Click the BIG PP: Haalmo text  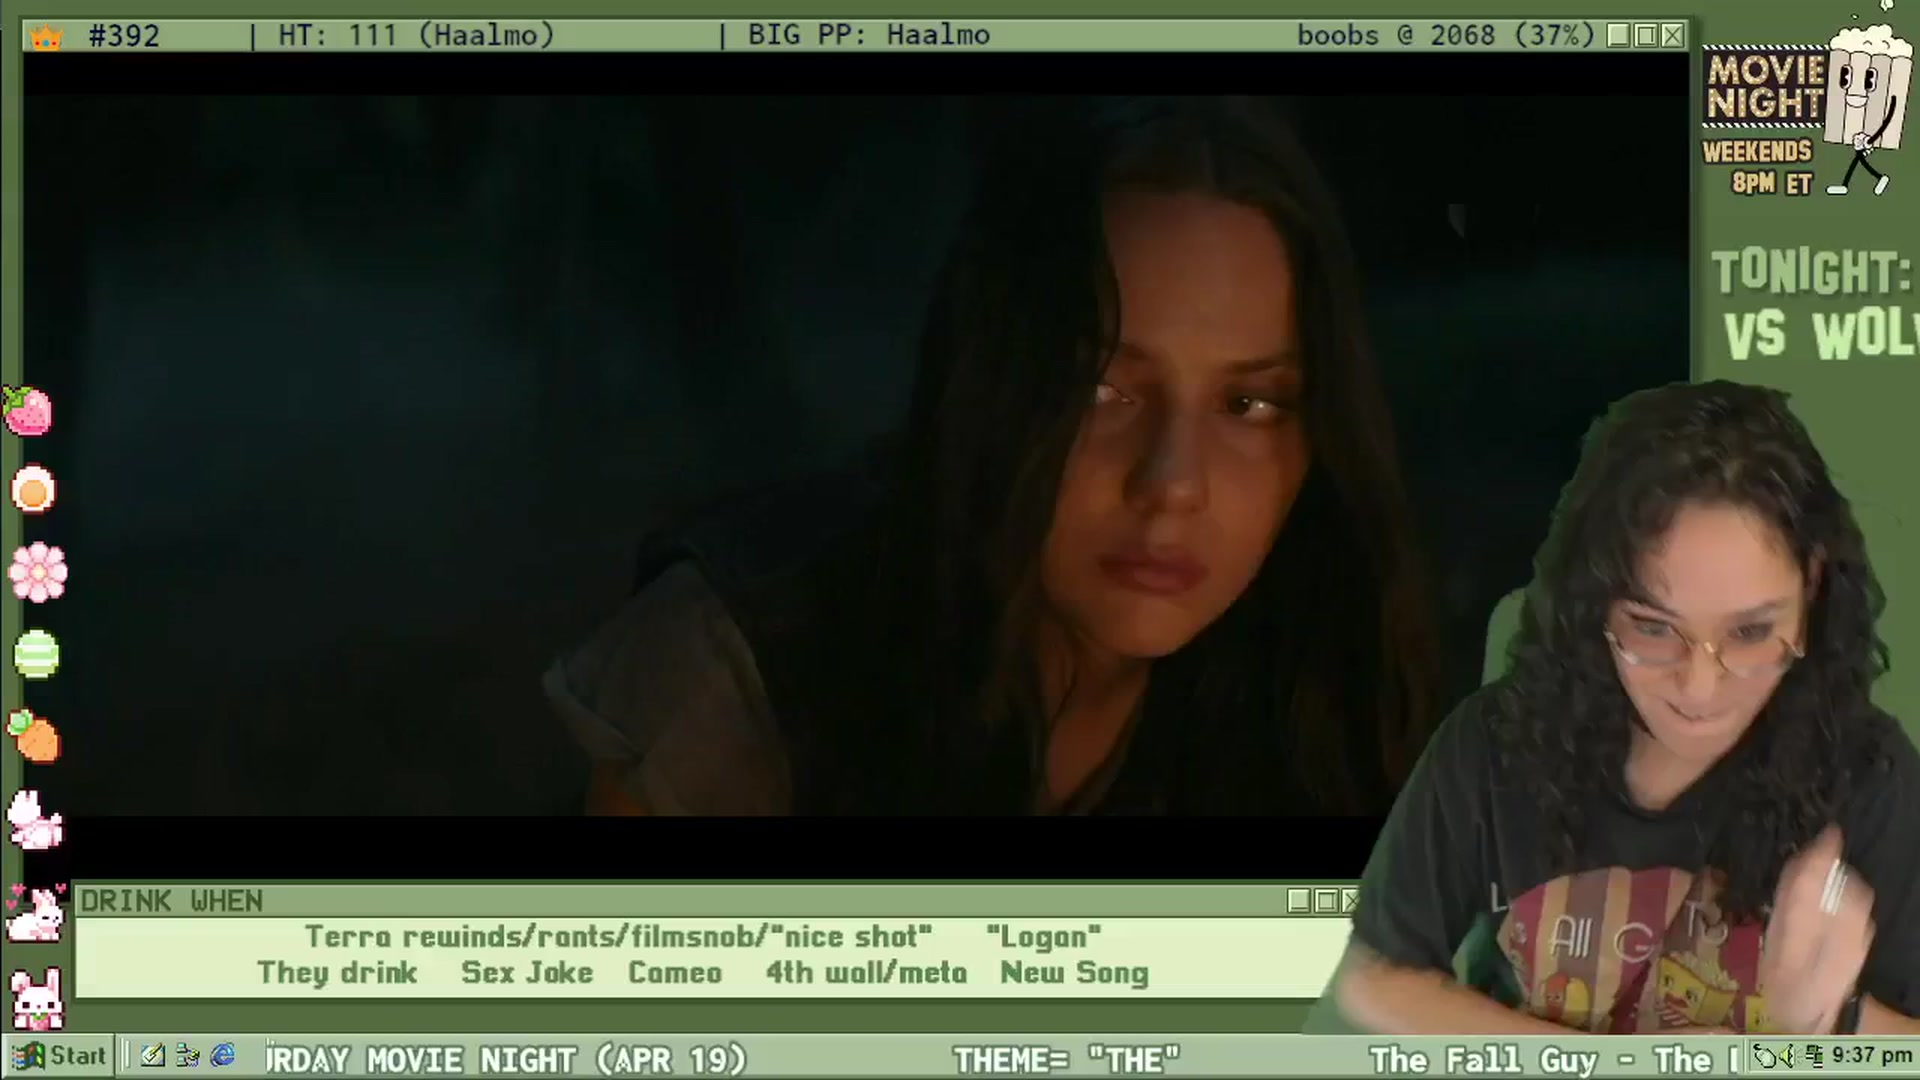pos(868,36)
